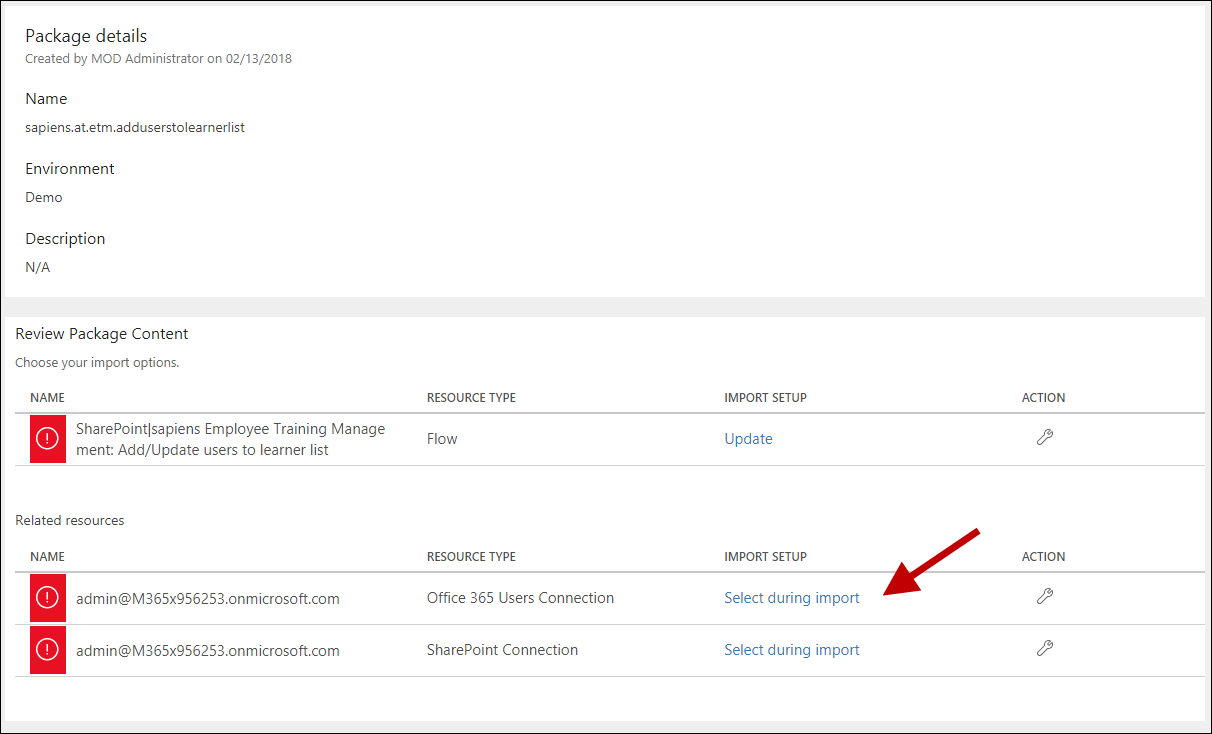Select admin email in SharePoint Connection row
The height and width of the screenshot is (734, 1212).
pos(208,651)
